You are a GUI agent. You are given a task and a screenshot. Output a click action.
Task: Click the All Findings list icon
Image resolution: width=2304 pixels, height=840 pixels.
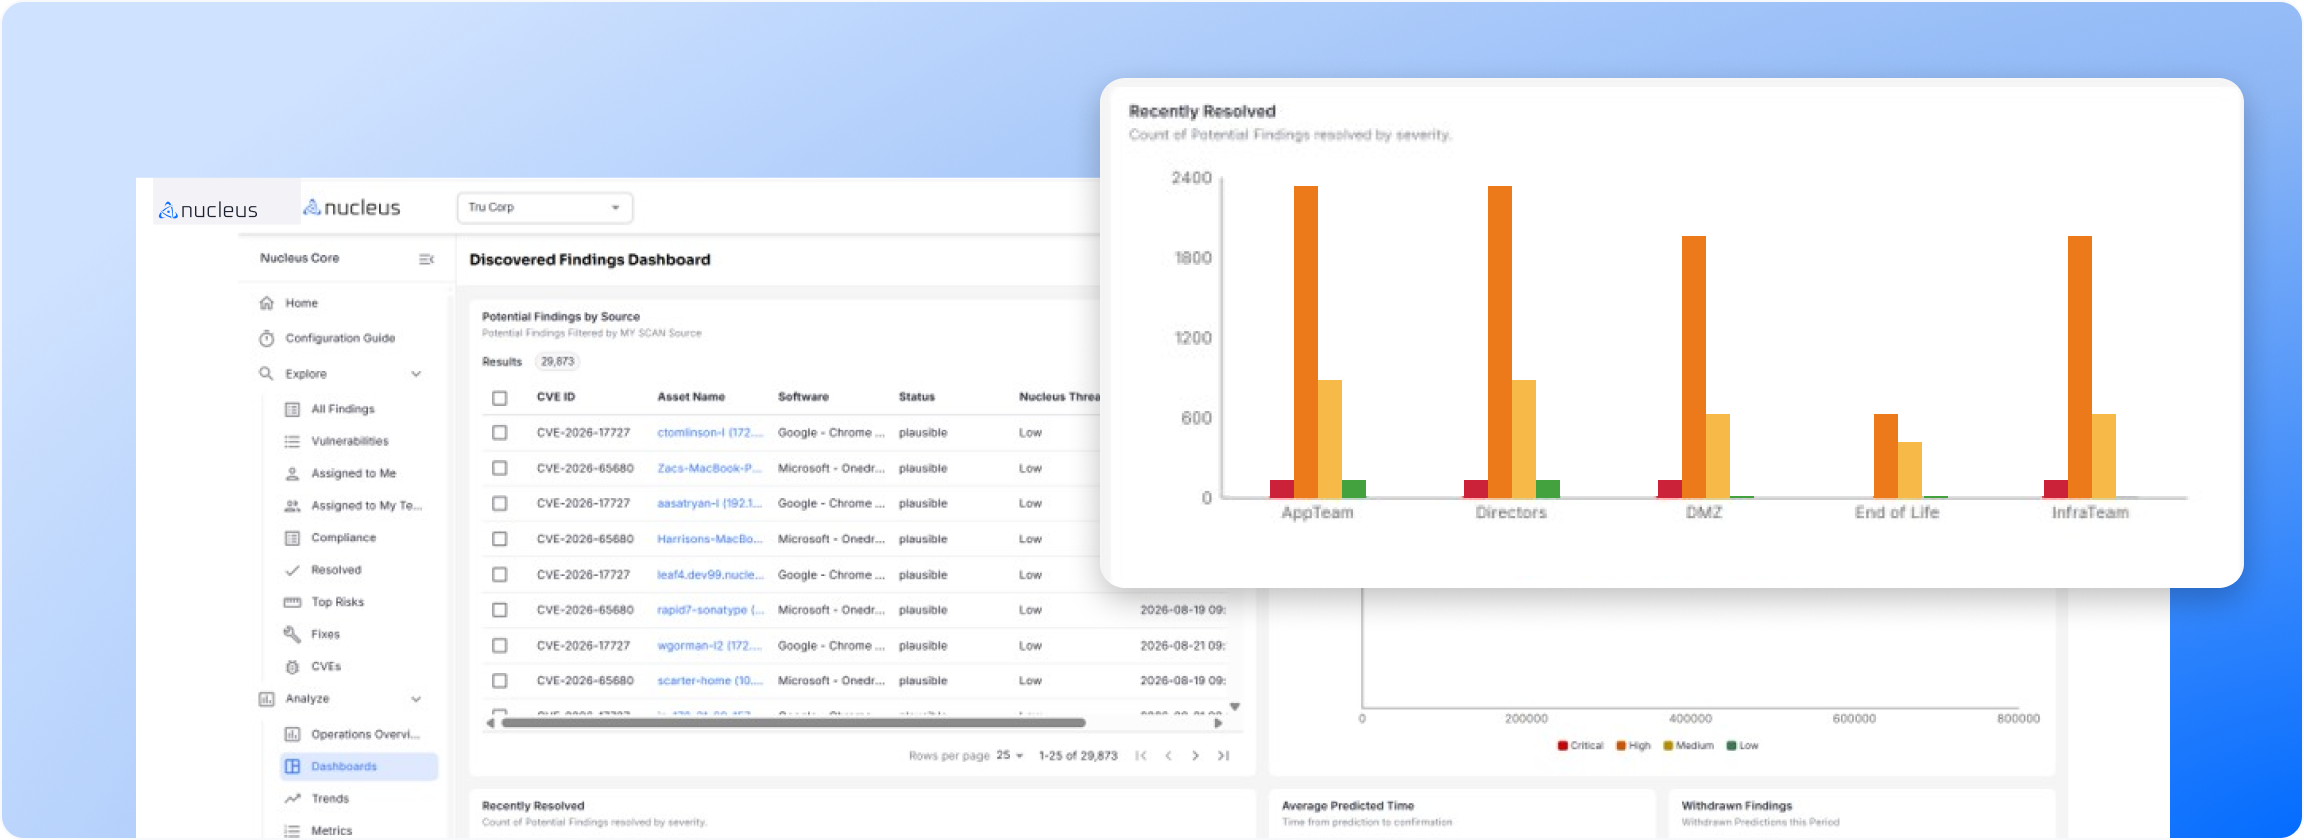click(292, 409)
